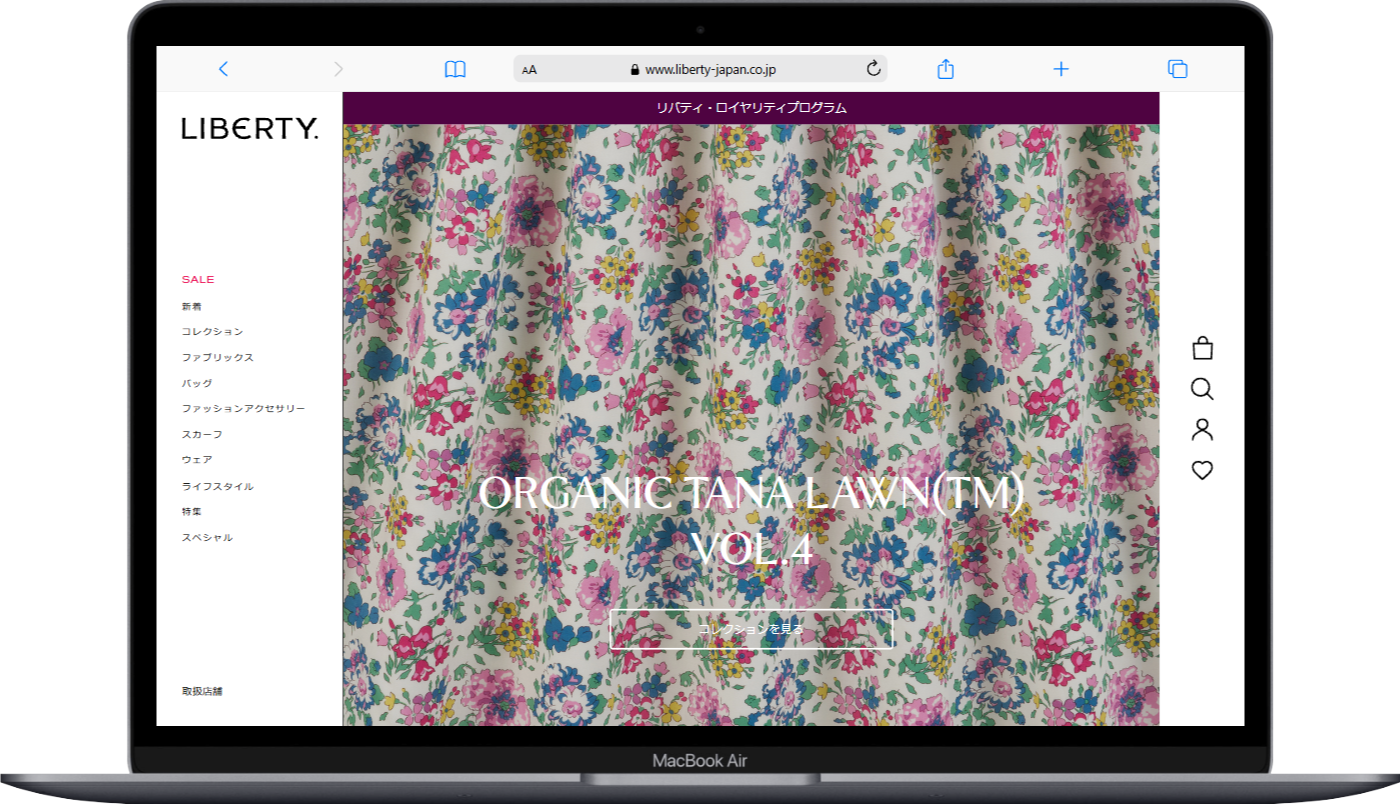
Task: Open site search magnifier icon
Action: click(x=1202, y=389)
